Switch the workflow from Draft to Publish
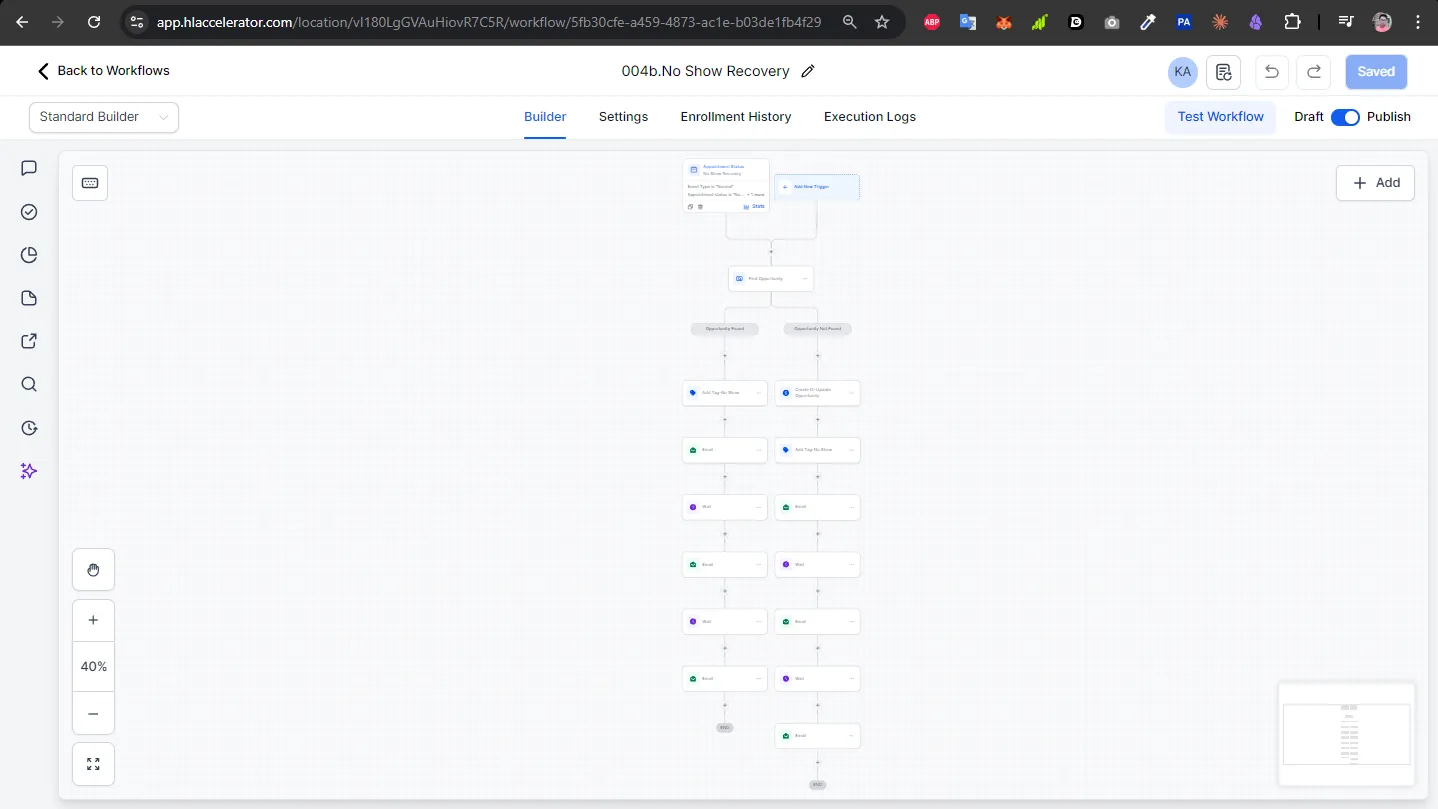Viewport: 1438px width, 809px height. 1347,117
